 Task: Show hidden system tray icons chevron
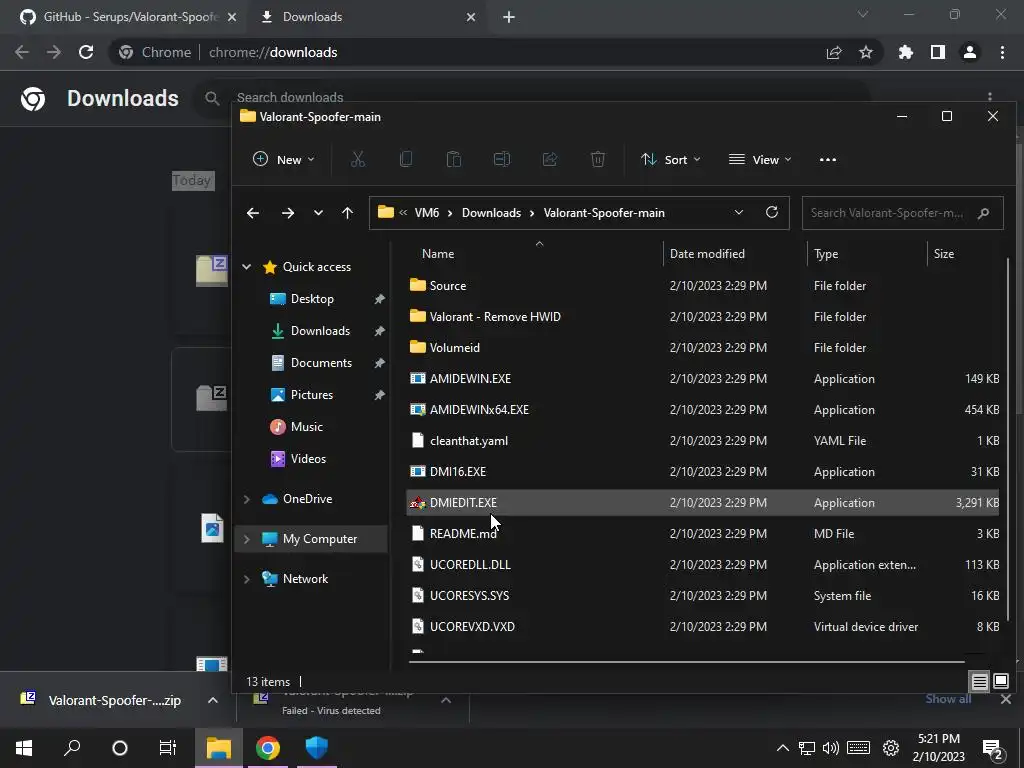coord(782,748)
